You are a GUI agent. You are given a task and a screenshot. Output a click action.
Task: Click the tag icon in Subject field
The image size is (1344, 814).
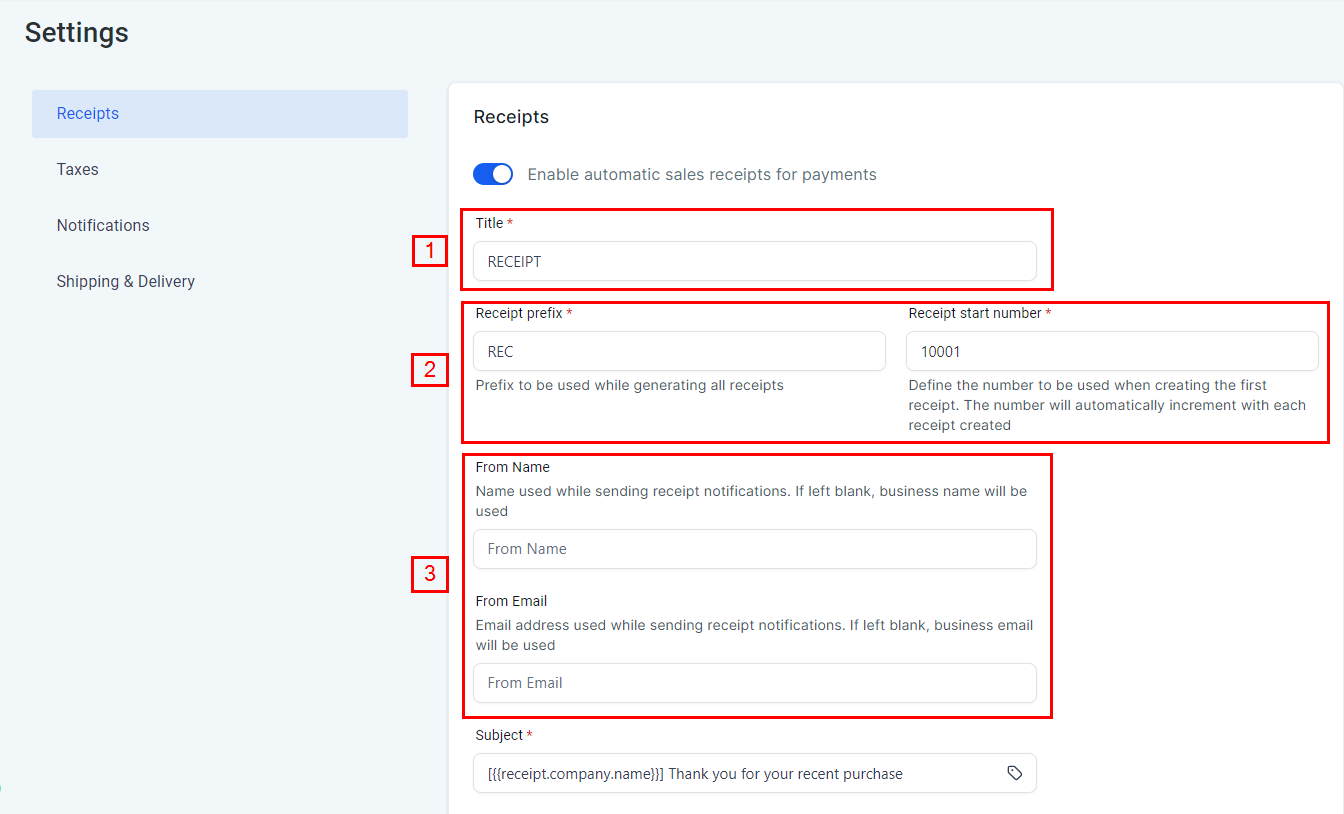(x=1014, y=773)
